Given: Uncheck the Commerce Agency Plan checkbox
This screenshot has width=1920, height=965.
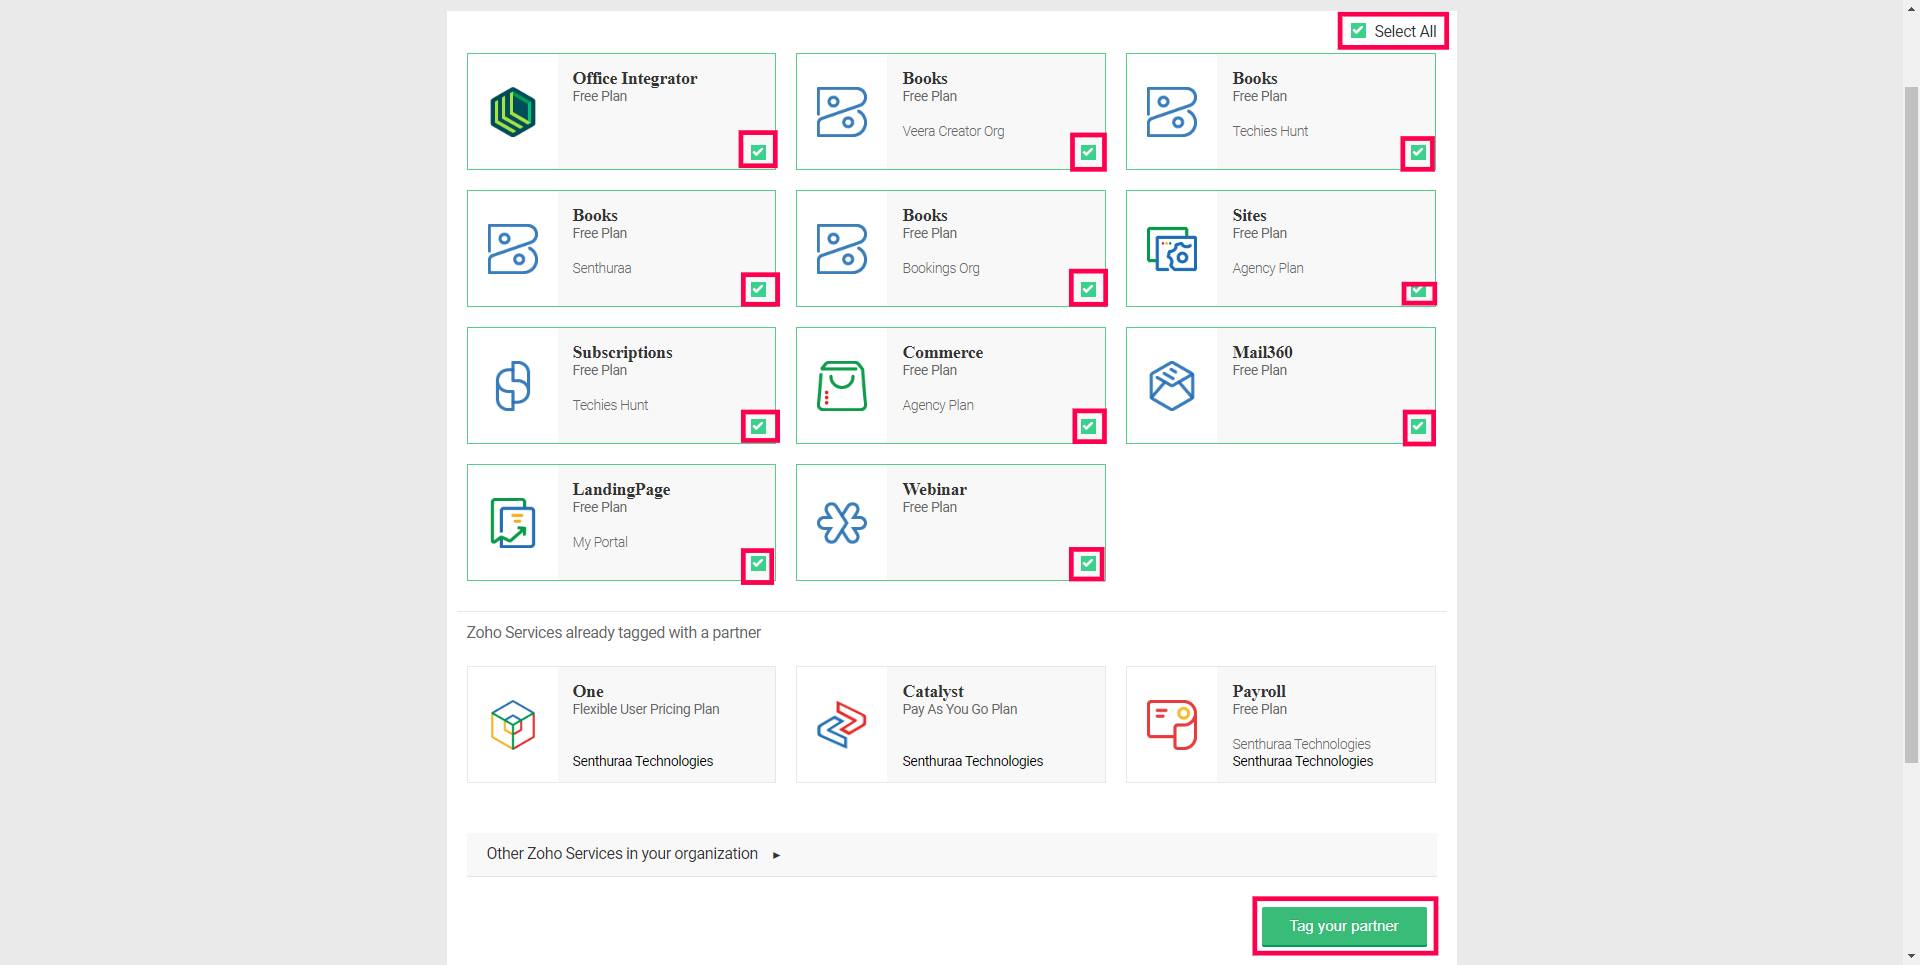Looking at the screenshot, I should [1088, 426].
